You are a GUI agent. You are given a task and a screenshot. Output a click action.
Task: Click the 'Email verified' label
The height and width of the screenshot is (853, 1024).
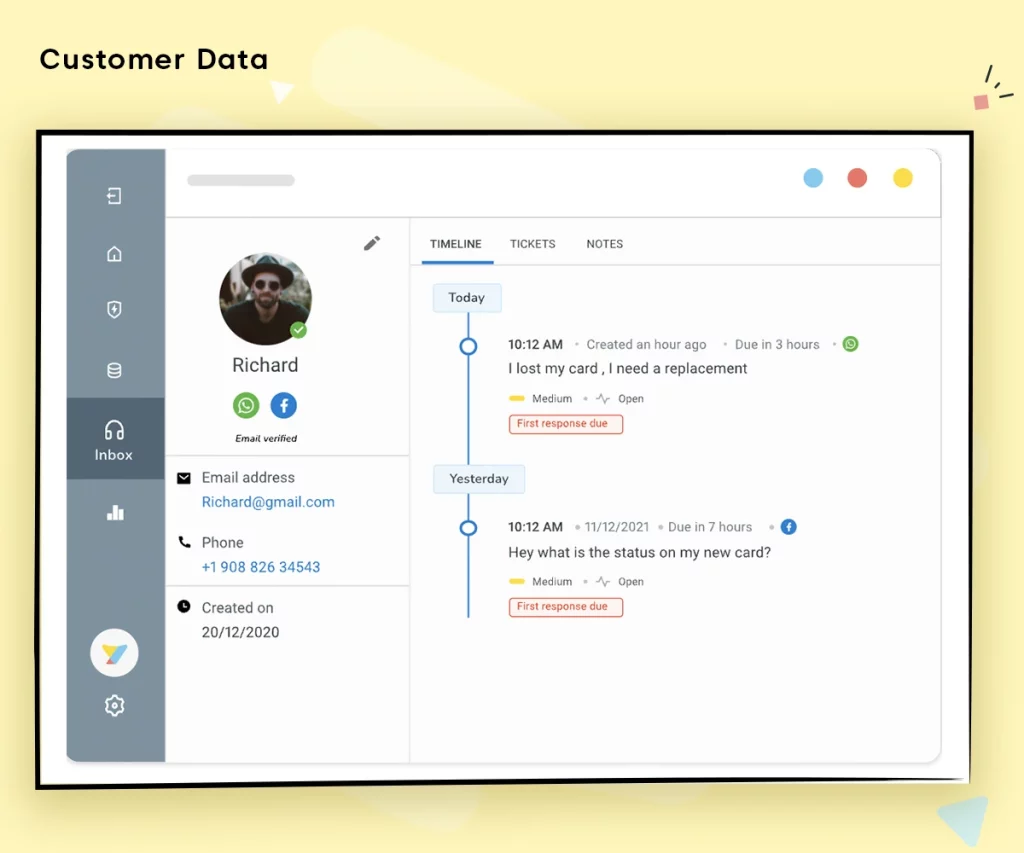click(266, 438)
